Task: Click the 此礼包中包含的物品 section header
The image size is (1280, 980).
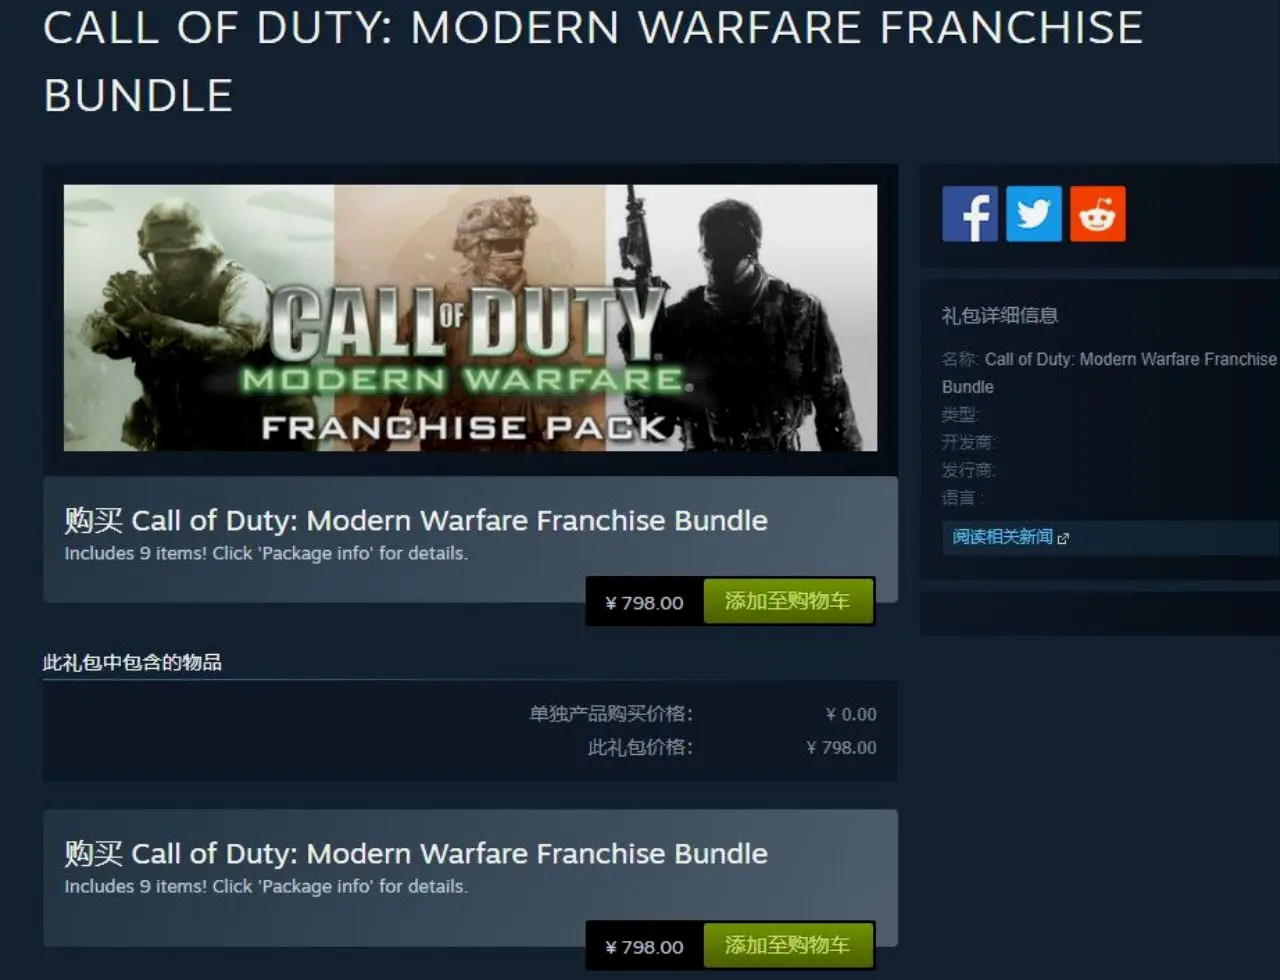Action: (x=132, y=662)
